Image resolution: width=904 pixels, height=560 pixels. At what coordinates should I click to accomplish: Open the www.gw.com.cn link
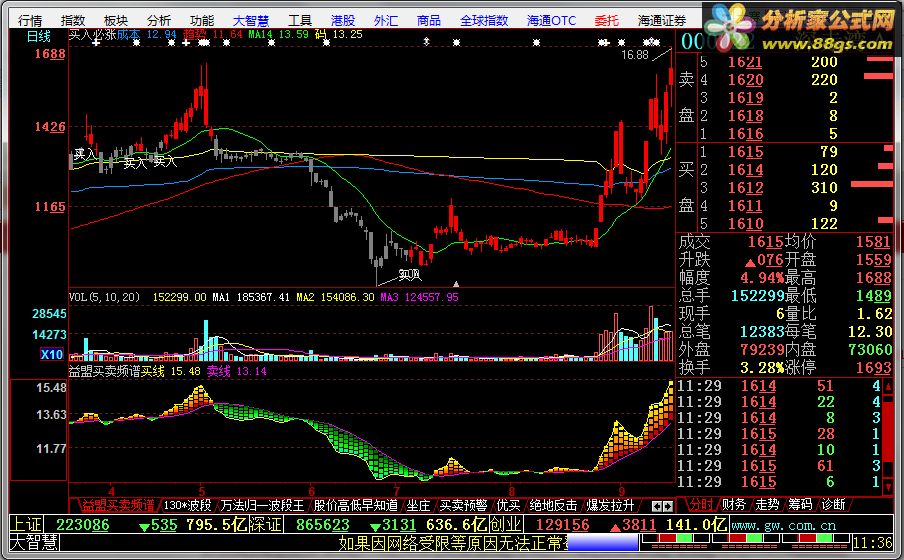coord(784,525)
